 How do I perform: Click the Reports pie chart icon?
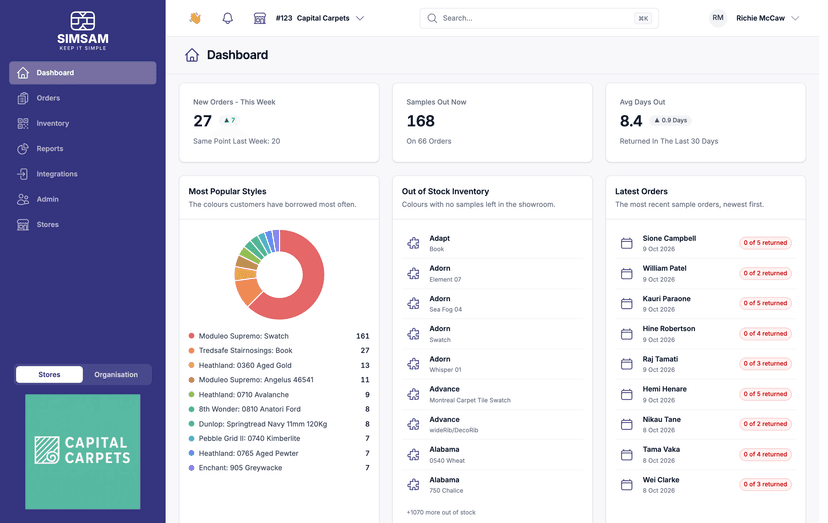23,149
